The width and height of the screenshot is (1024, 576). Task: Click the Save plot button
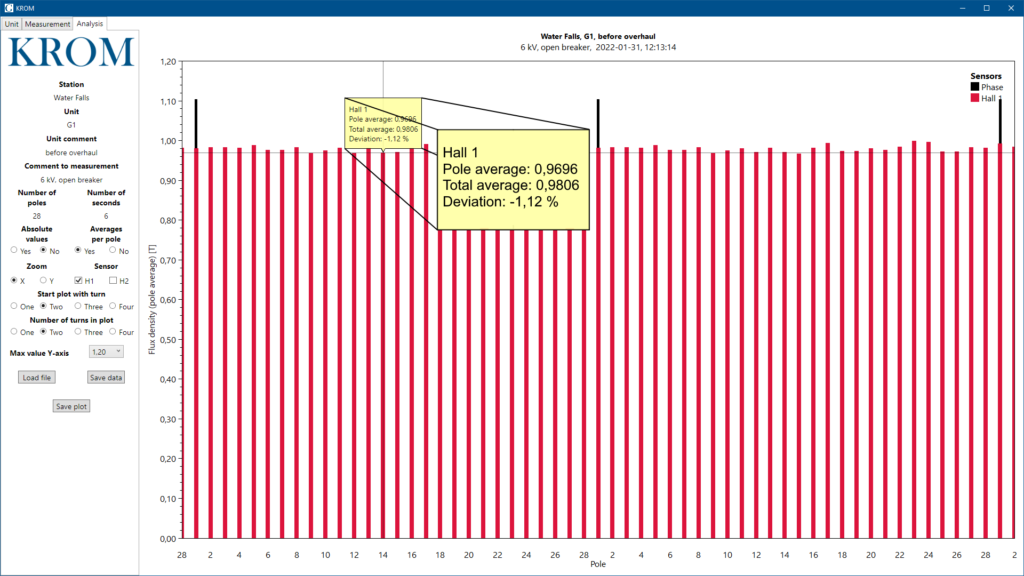coord(71,406)
